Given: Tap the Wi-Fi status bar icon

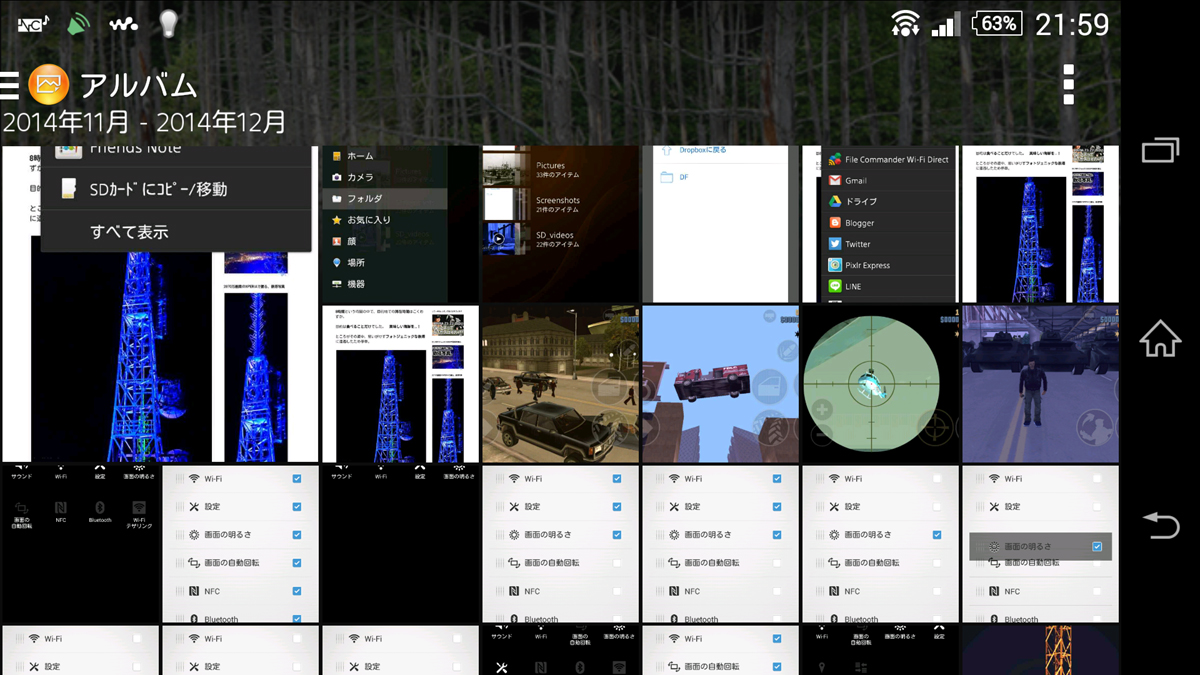Looking at the screenshot, I should (906, 24).
